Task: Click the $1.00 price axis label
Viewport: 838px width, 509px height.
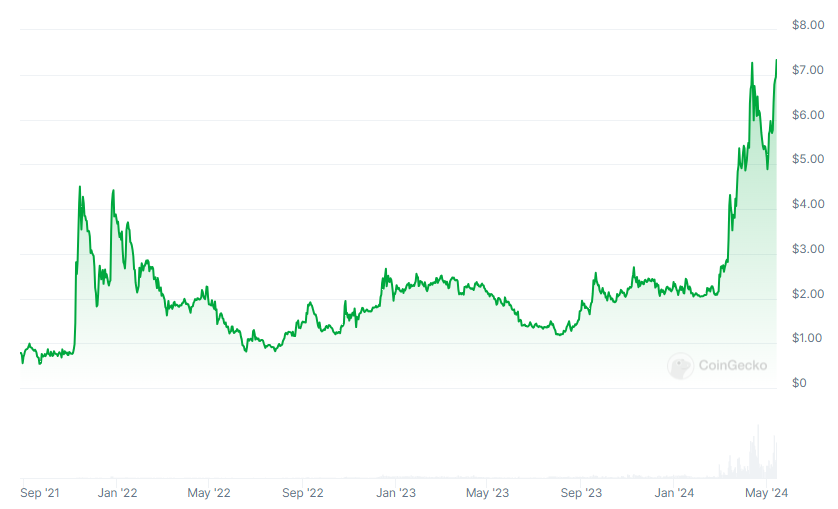Action: [x=807, y=338]
